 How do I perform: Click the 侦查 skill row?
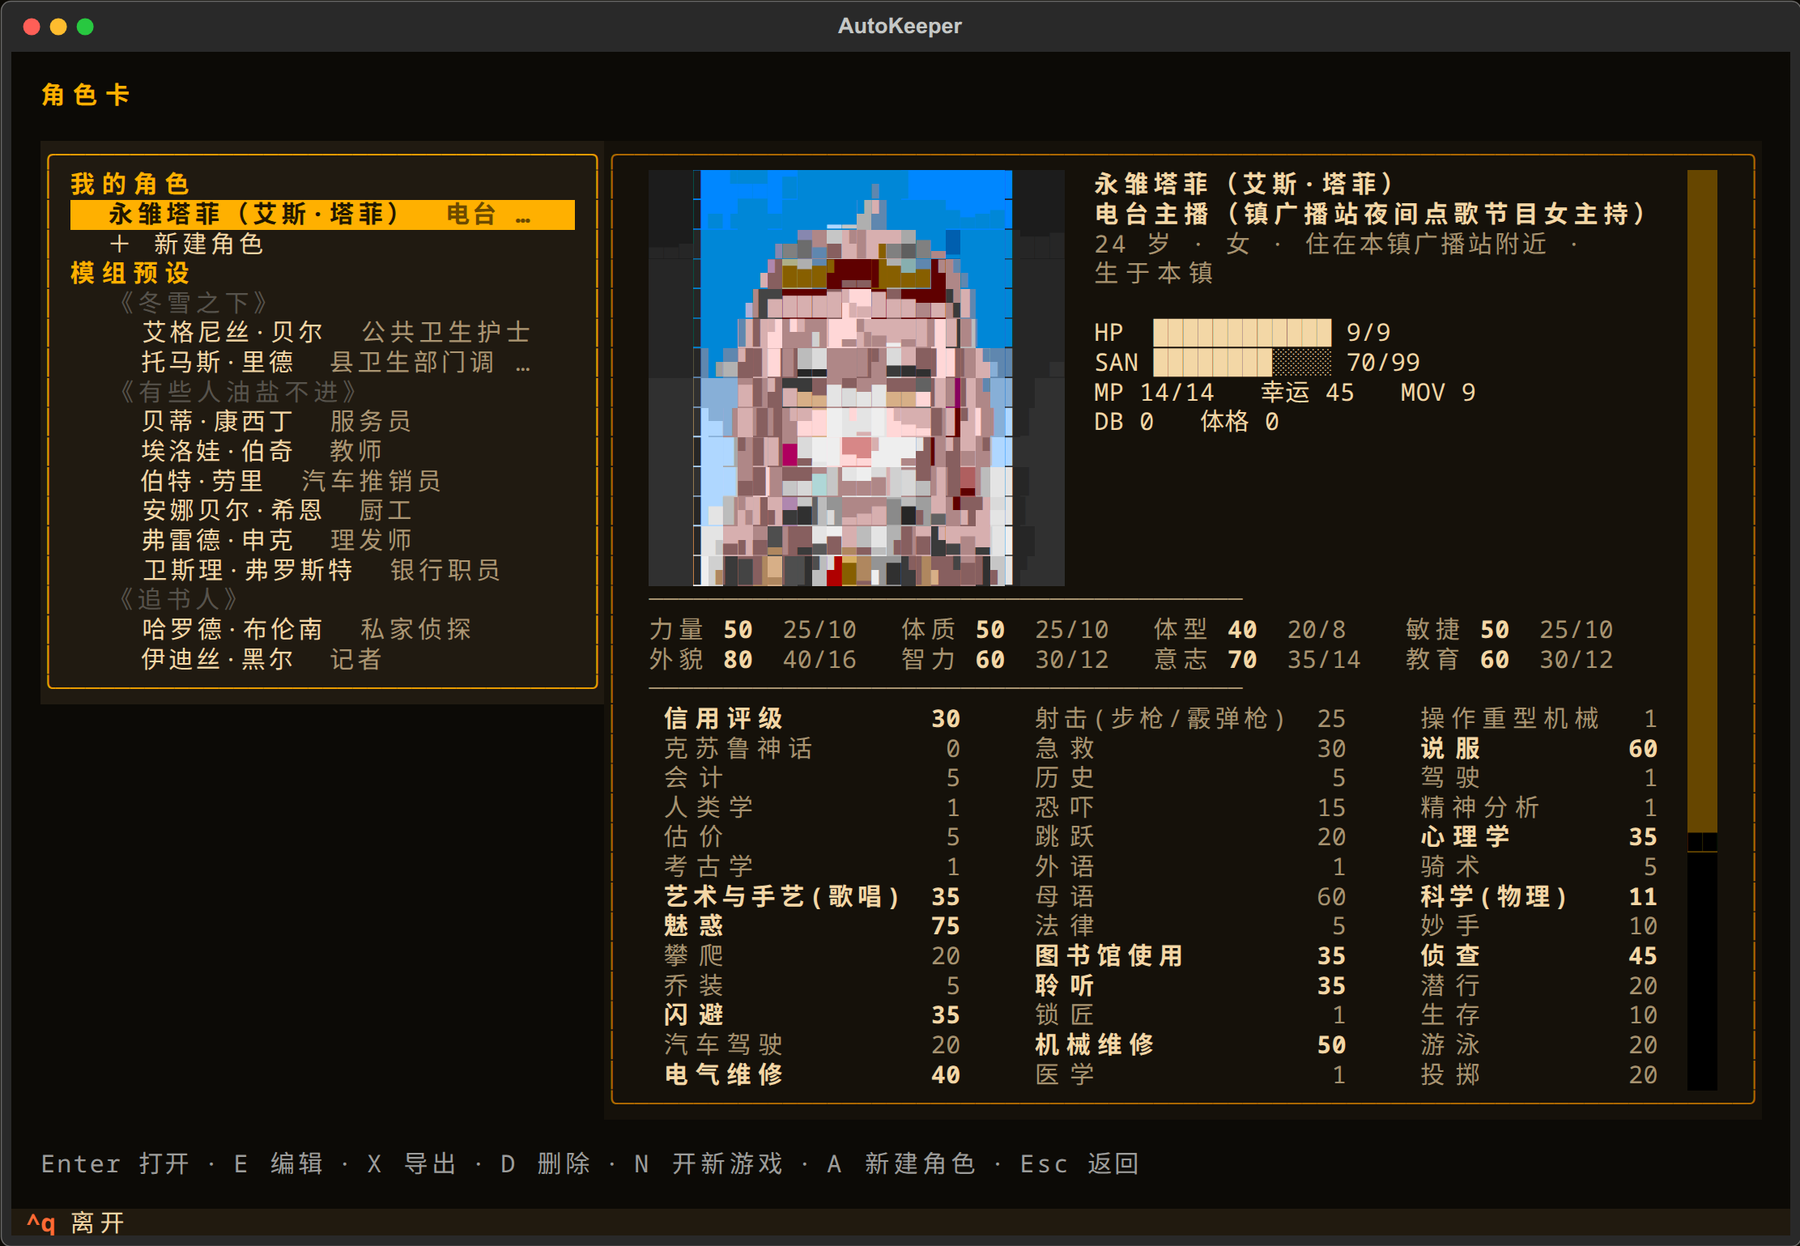(1539, 956)
